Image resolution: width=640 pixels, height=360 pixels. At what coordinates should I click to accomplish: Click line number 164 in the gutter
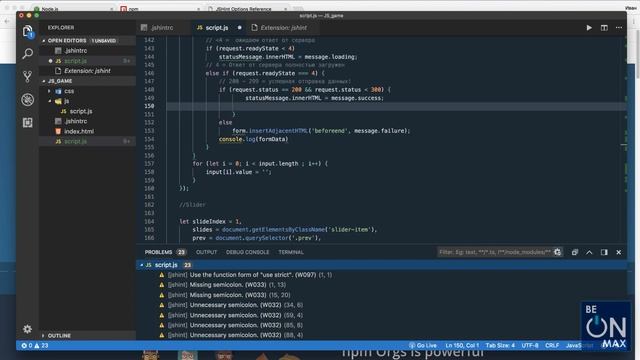coord(149,222)
